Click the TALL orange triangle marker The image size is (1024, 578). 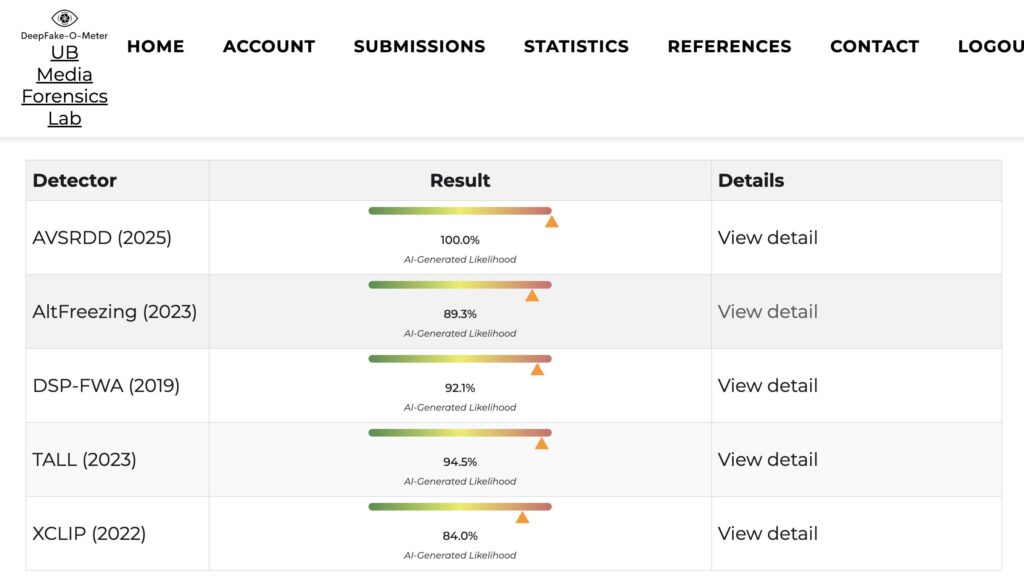pyautogui.click(x=541, y=443)
